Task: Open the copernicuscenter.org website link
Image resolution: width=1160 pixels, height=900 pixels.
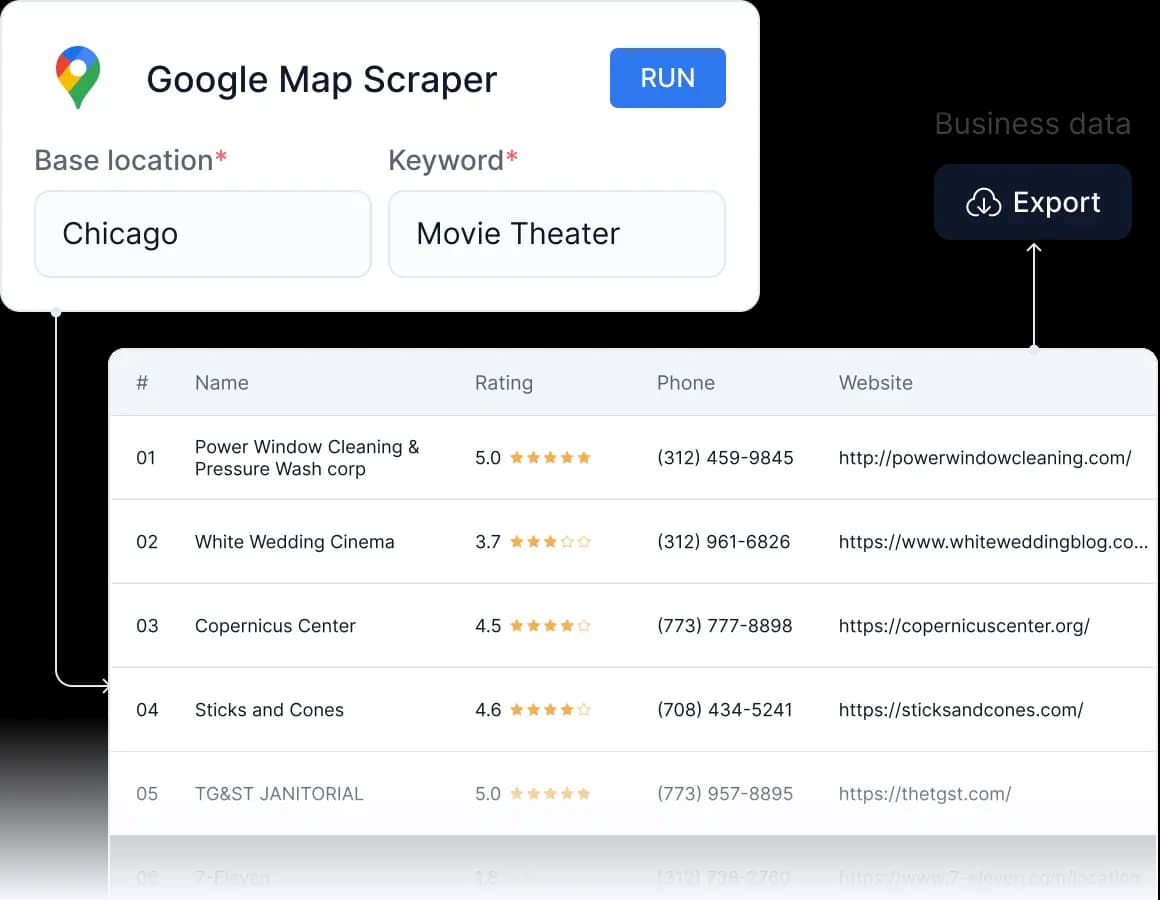Action: pos(964,626)
